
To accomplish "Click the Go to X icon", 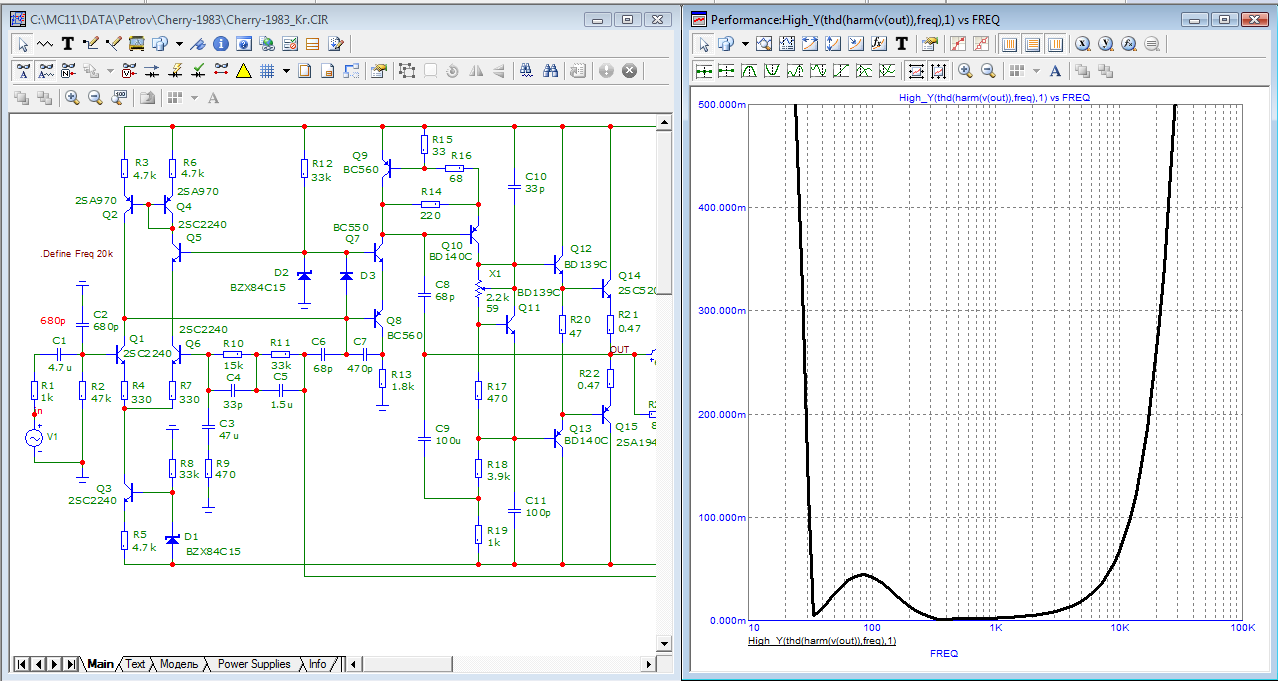I will [x=1082, y=44].
